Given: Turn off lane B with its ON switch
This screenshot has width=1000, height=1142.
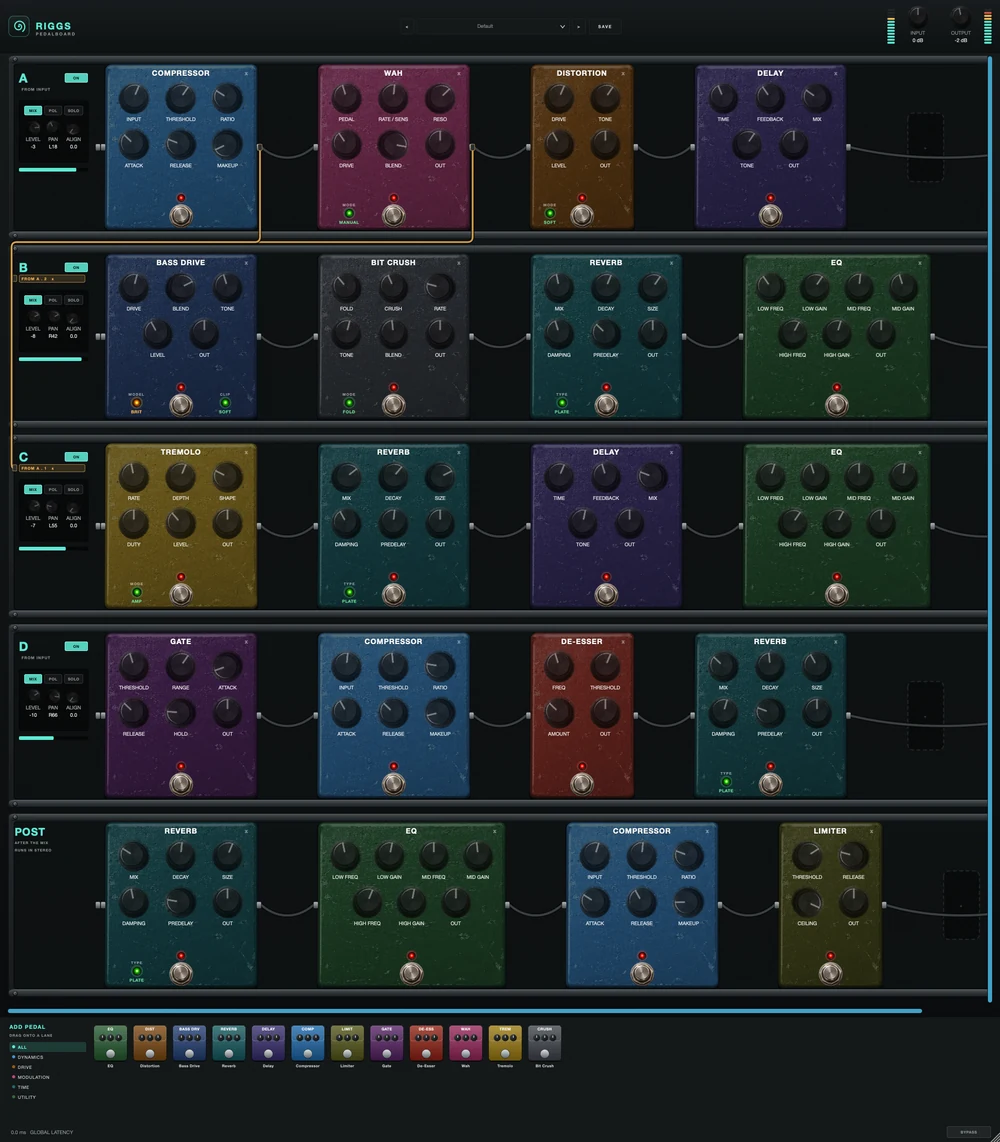Looking at the screenshot, I should (x=76, y=267).
